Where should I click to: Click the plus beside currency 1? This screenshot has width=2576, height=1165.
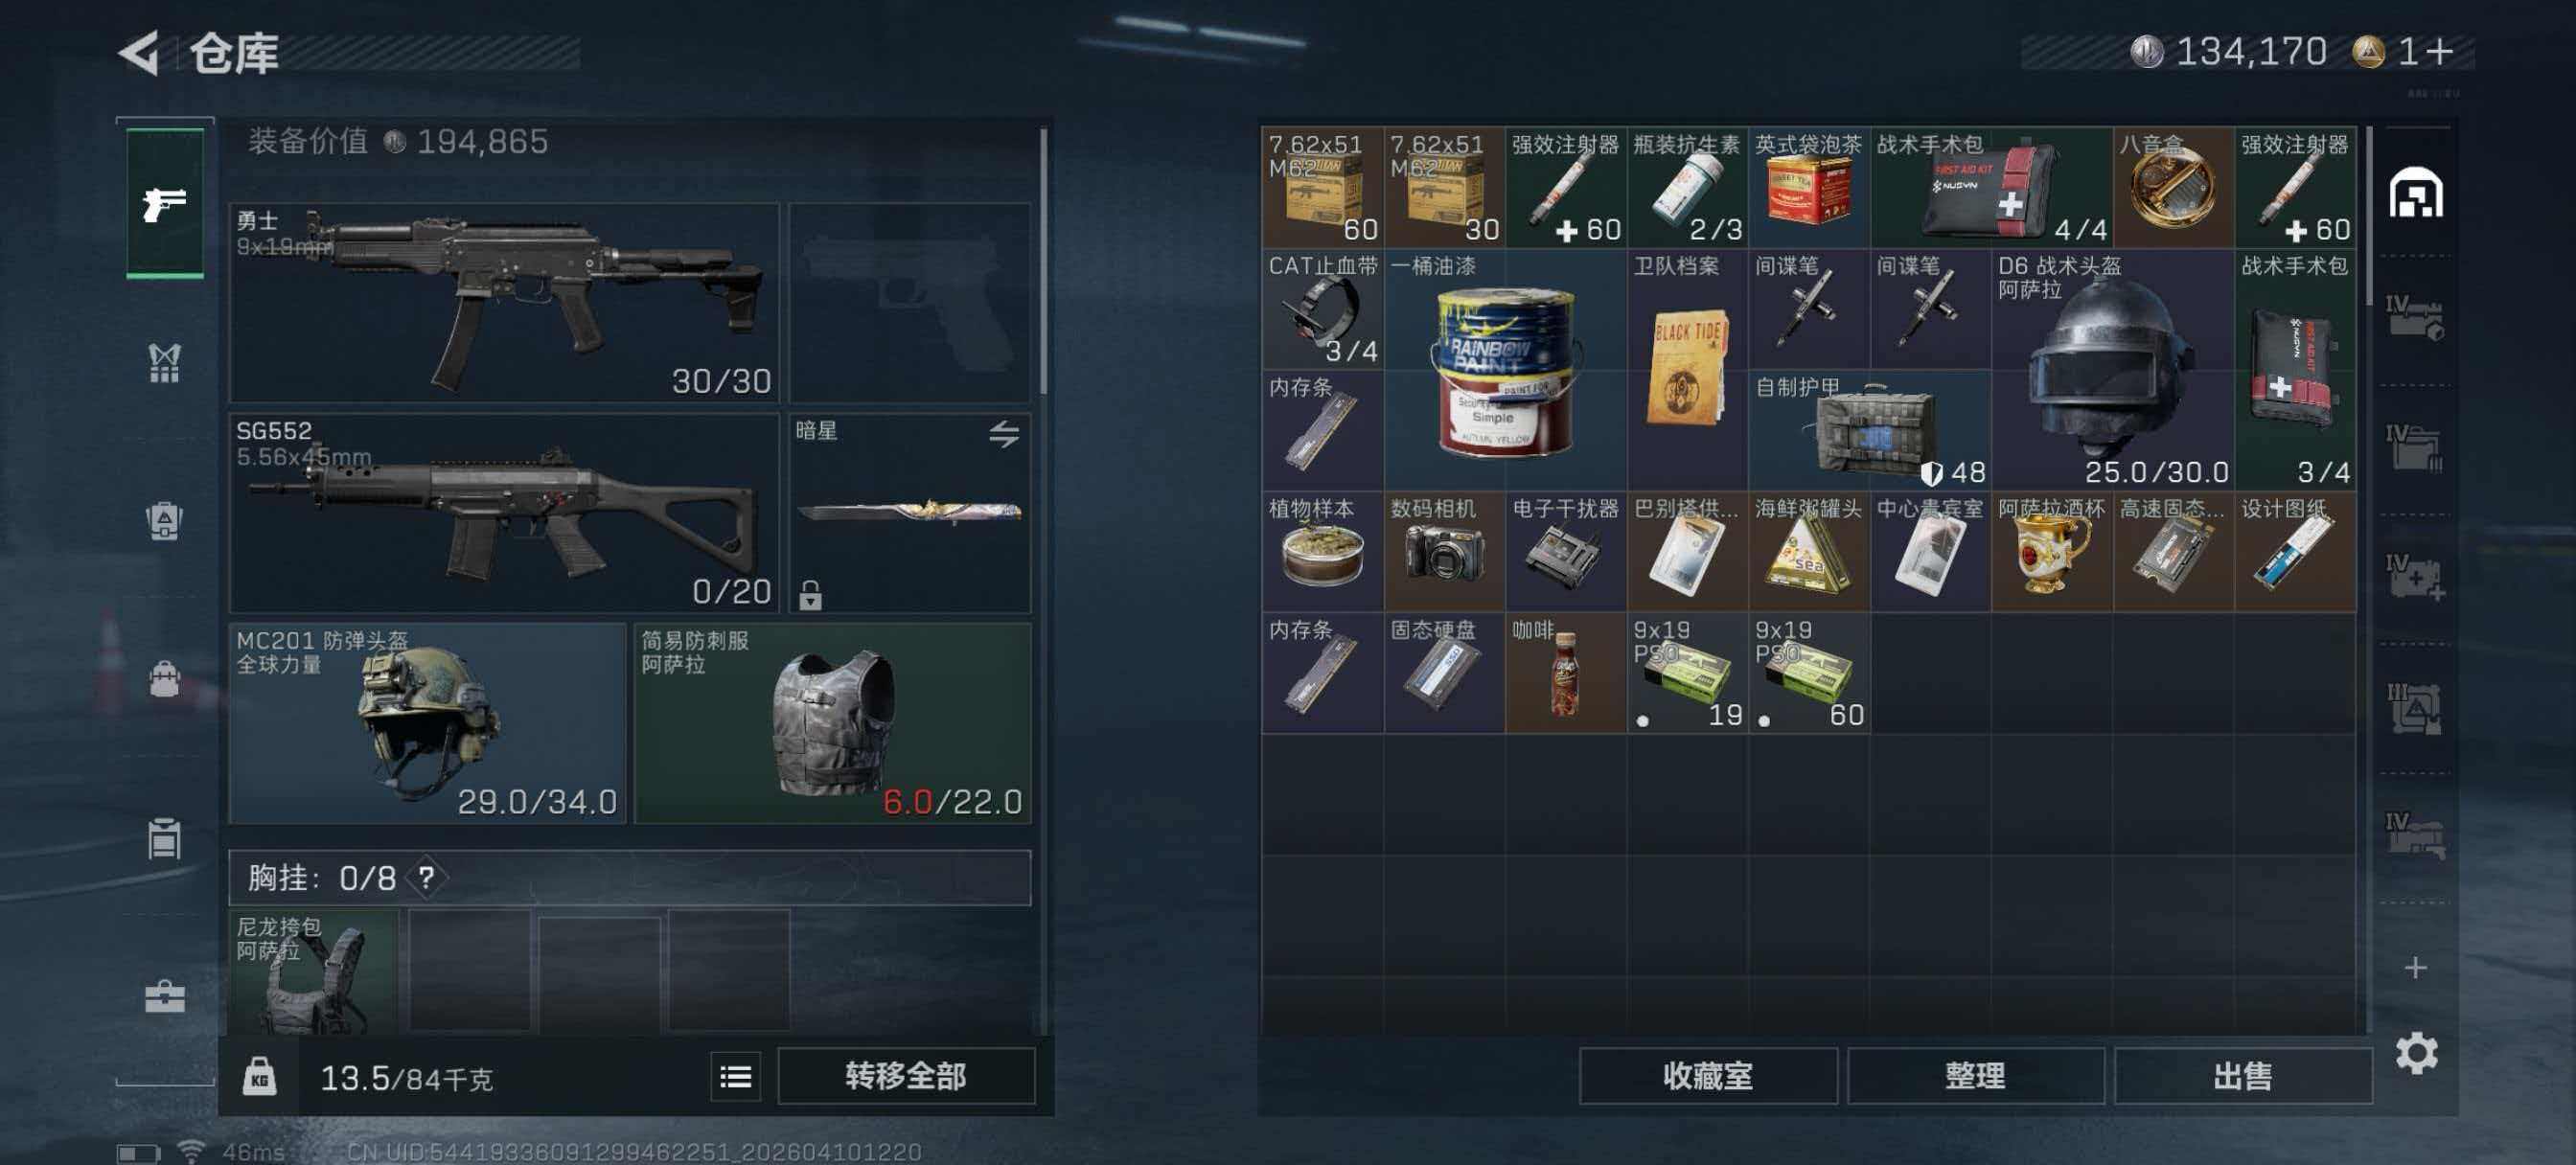(2440, 51)
